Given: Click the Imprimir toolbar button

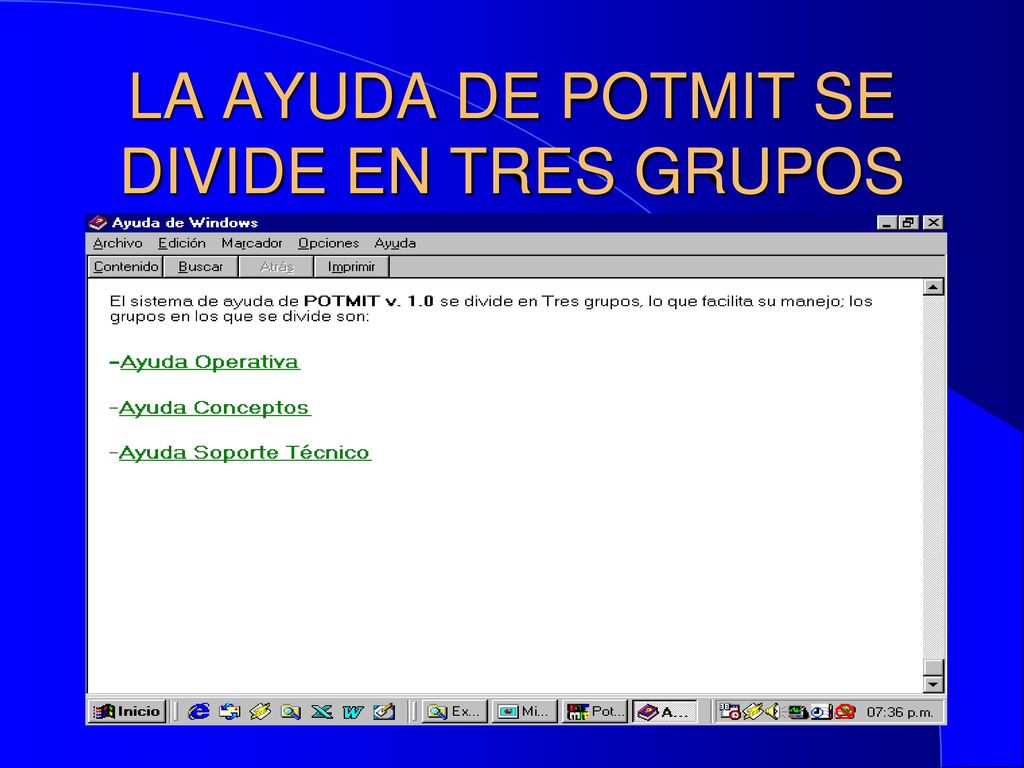Looking at the screenshot, I should pos(351,266).
